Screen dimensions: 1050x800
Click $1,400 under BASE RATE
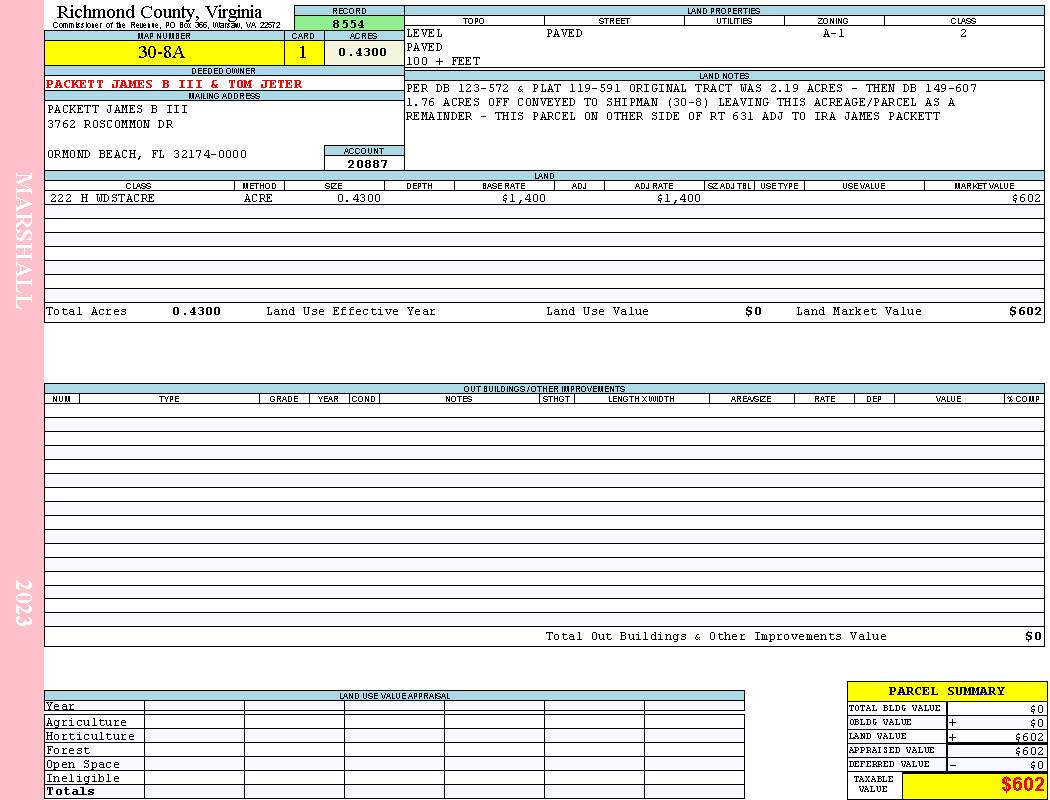(x=523, y=198)
